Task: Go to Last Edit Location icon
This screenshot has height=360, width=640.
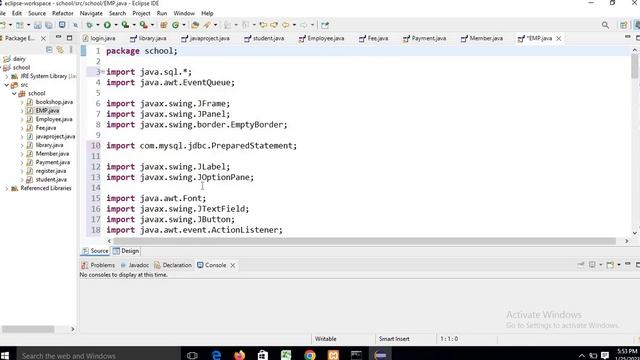Action: click(263, 25)
